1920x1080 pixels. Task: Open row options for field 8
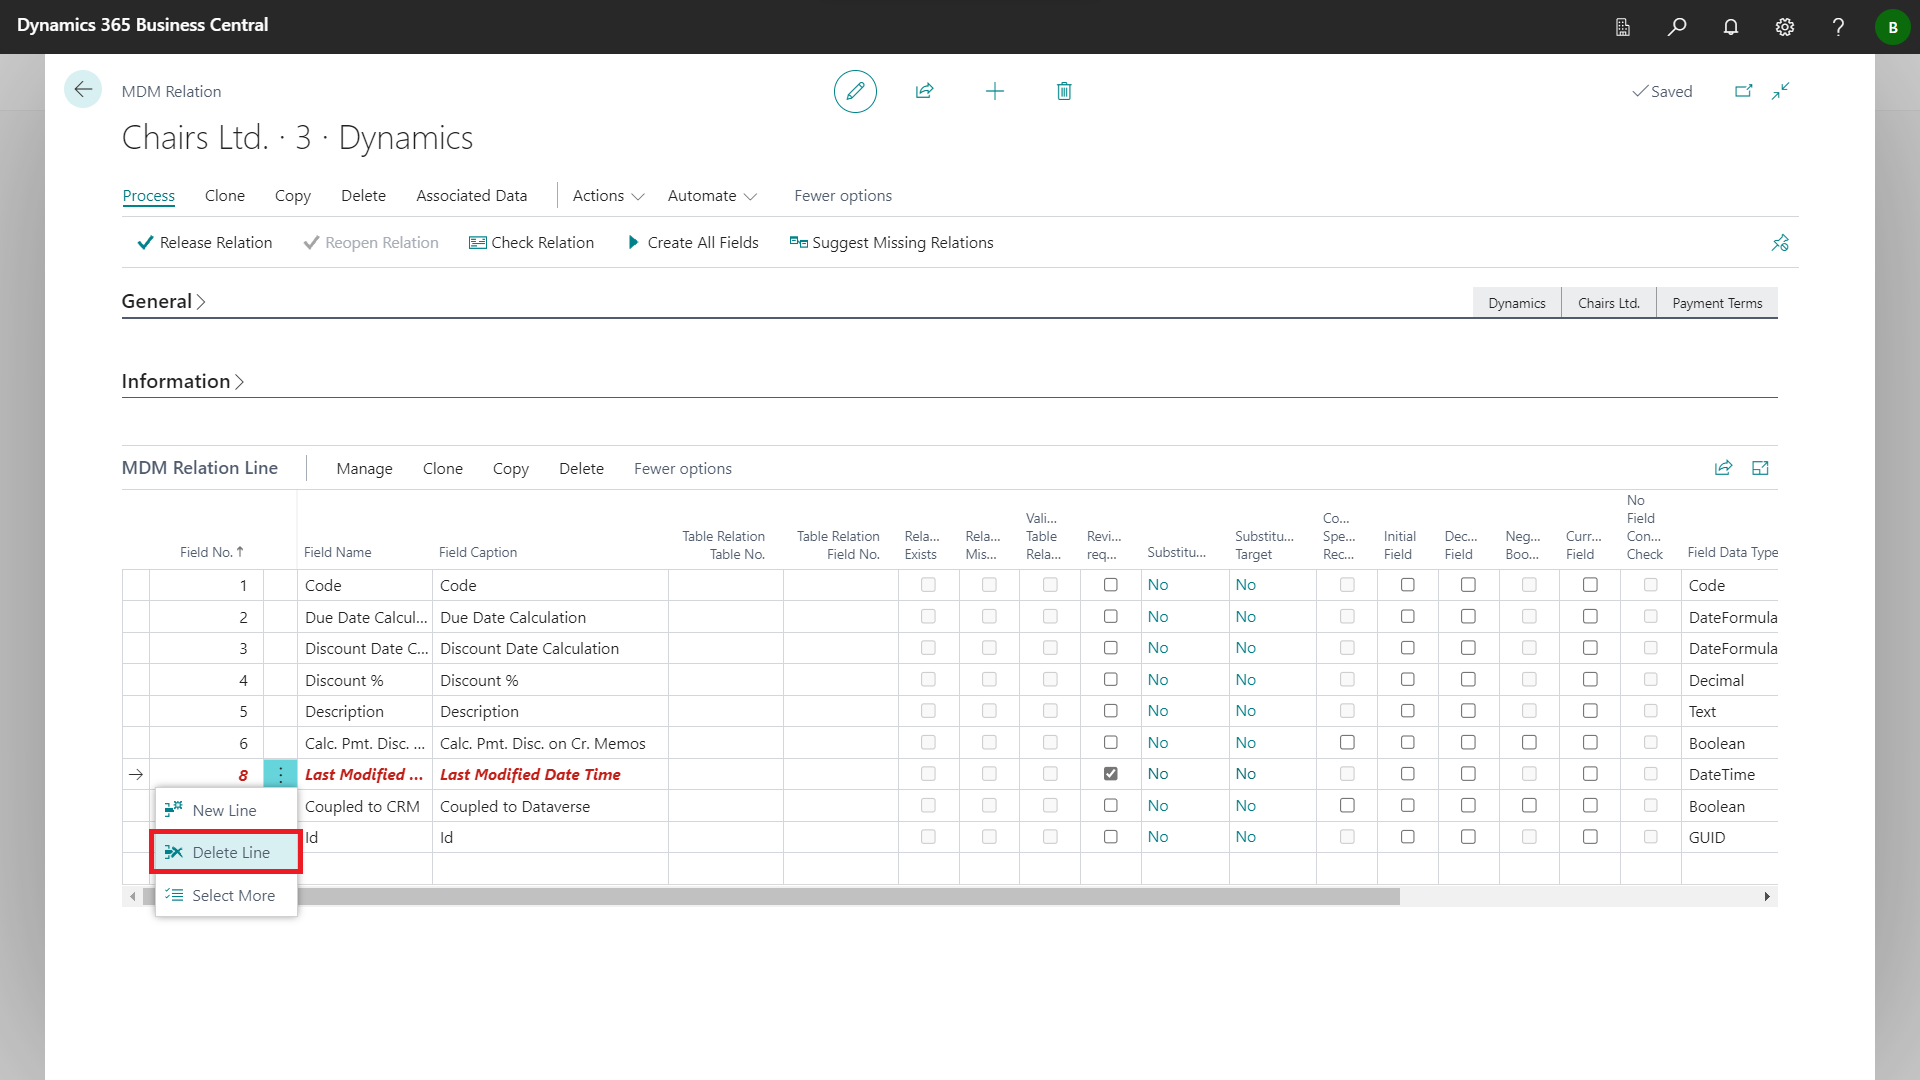tap(281, 774)
